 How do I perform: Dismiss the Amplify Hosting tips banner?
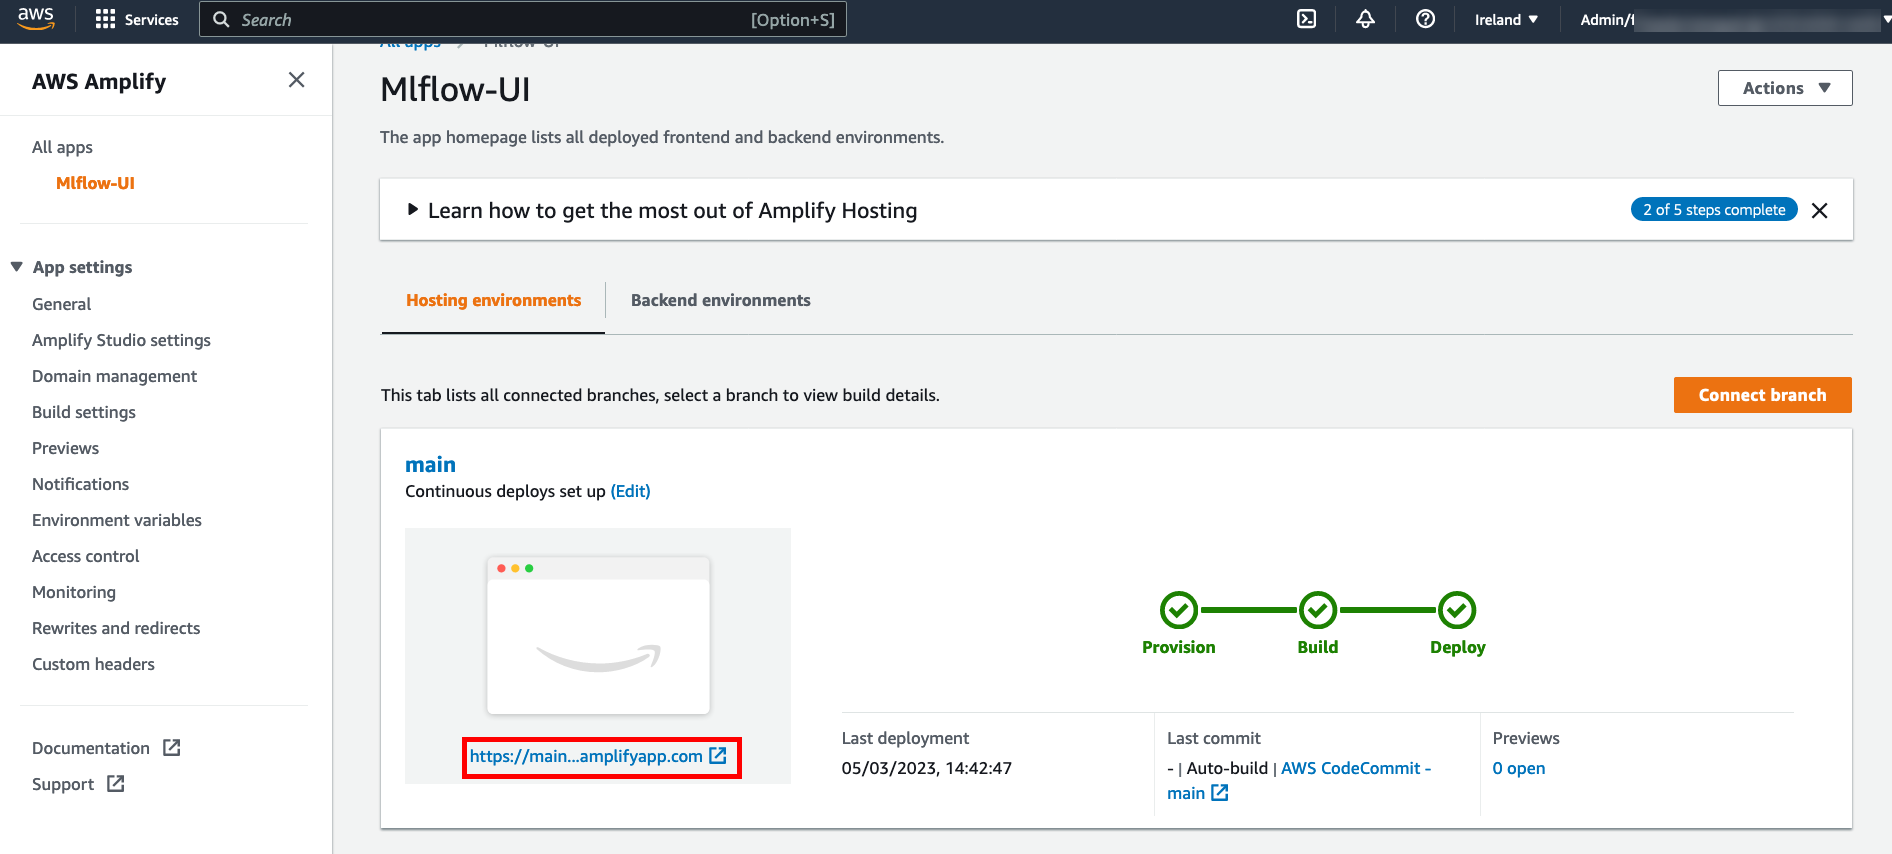pyautogui.click(x=1819, y=210)
